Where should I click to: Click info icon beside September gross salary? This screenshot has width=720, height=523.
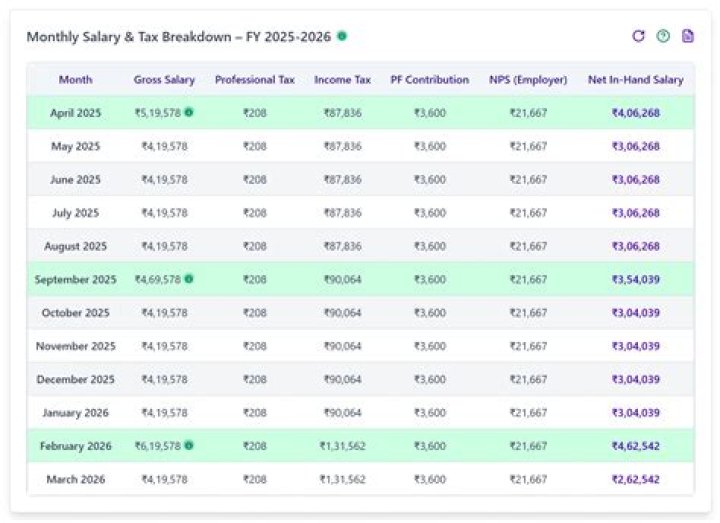pos(189,279)
